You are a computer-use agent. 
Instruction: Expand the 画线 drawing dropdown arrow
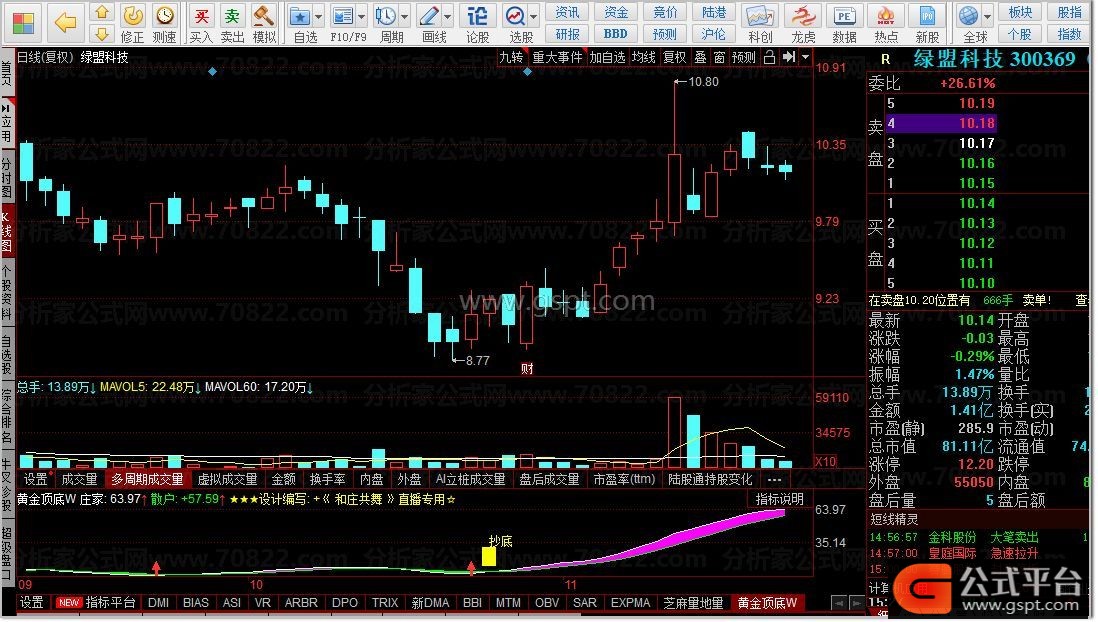click(447, 16)
